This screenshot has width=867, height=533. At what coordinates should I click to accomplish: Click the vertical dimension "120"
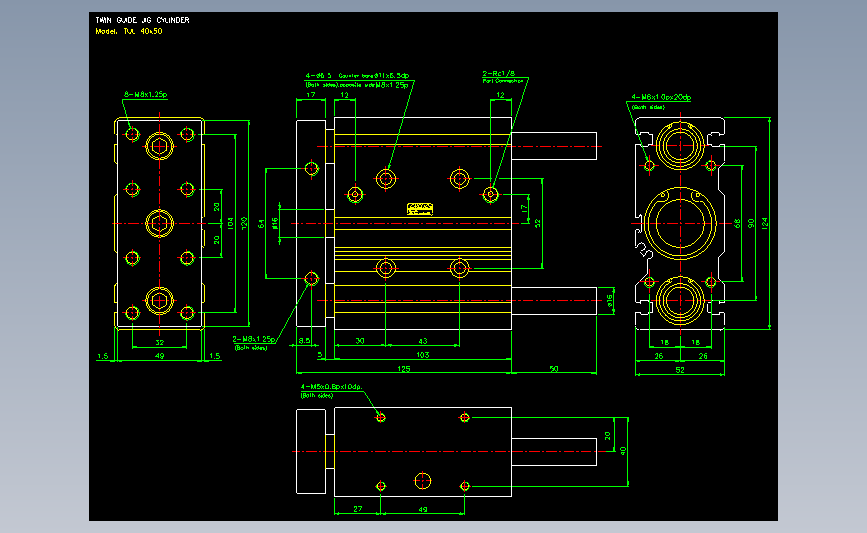[244, 223]
